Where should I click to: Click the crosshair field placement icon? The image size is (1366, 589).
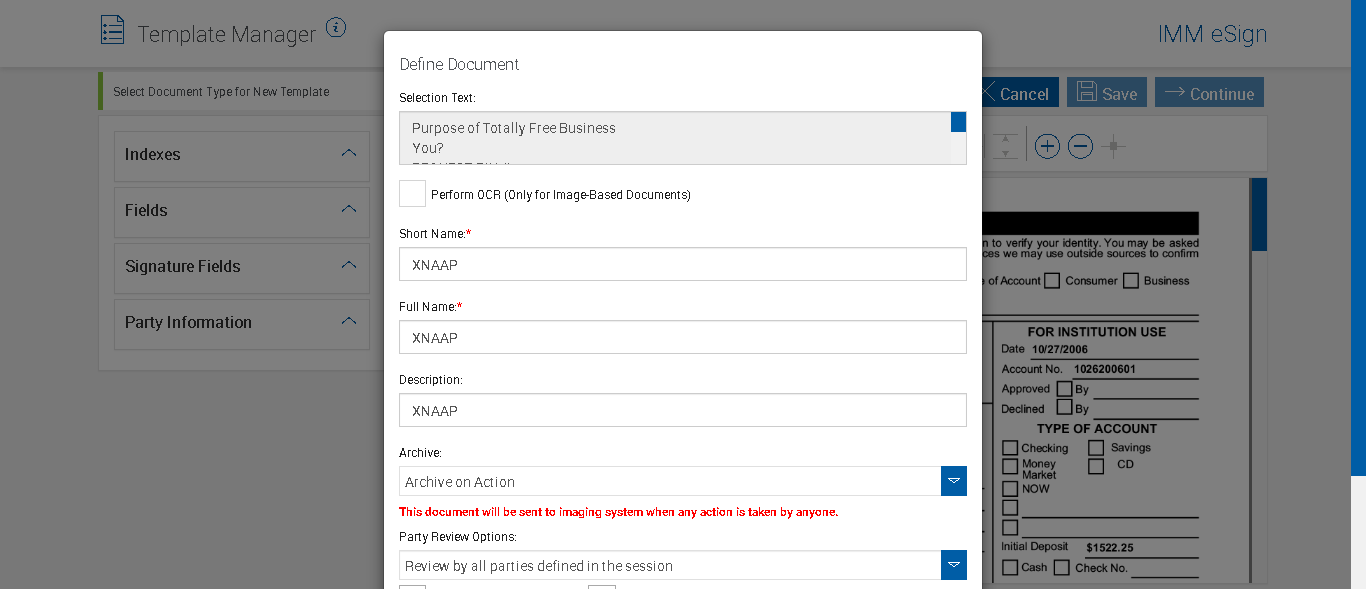(1113, 147)
